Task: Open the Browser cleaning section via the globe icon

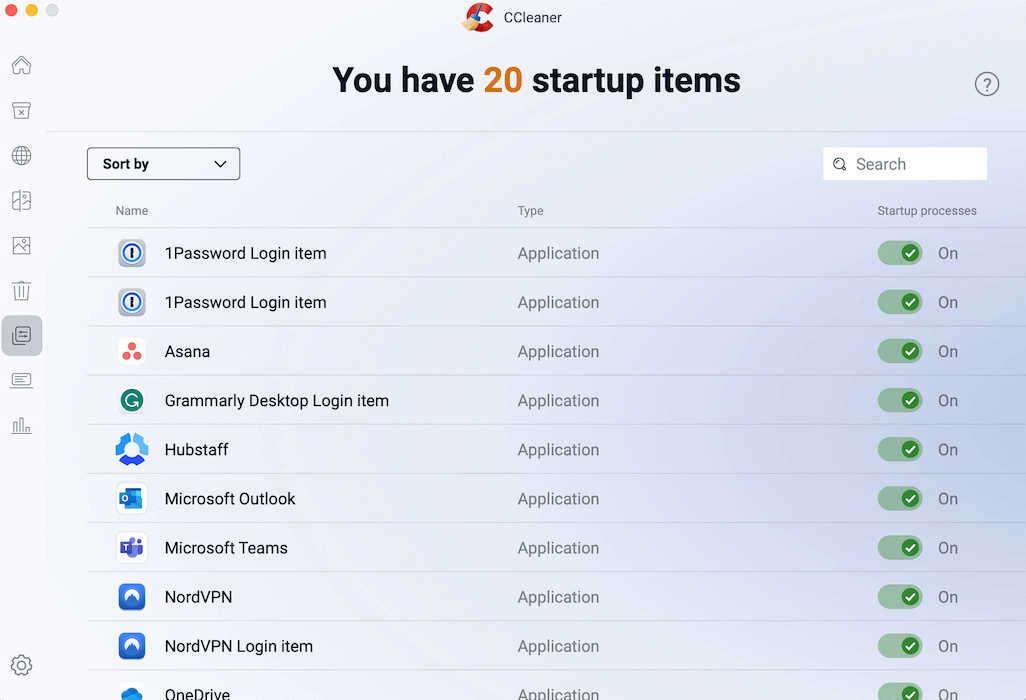Action: [21, 155]
